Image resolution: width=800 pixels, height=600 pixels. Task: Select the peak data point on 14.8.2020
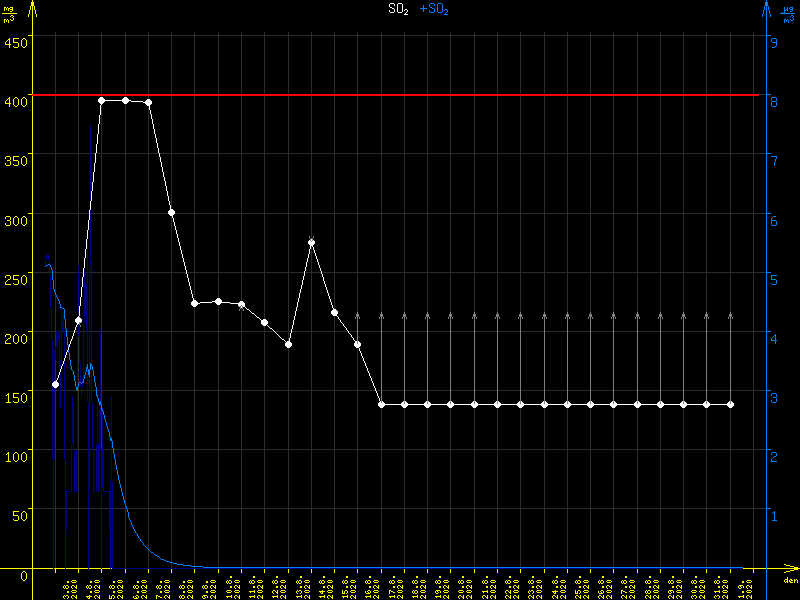pyautogui.click(x=312, y=242)
